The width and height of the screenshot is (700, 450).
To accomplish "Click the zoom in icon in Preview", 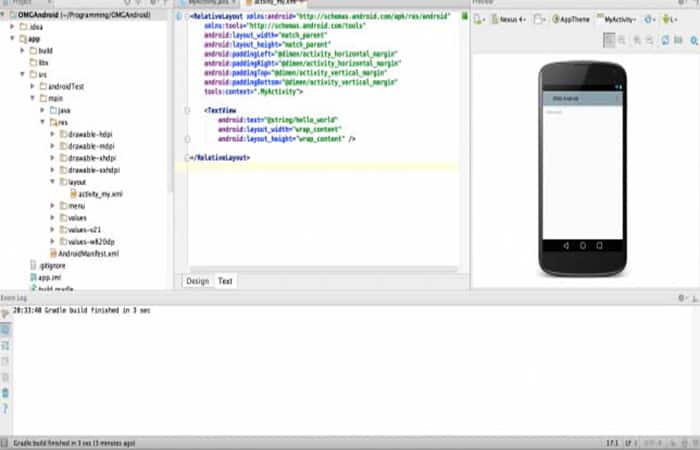I will [637, 41].
